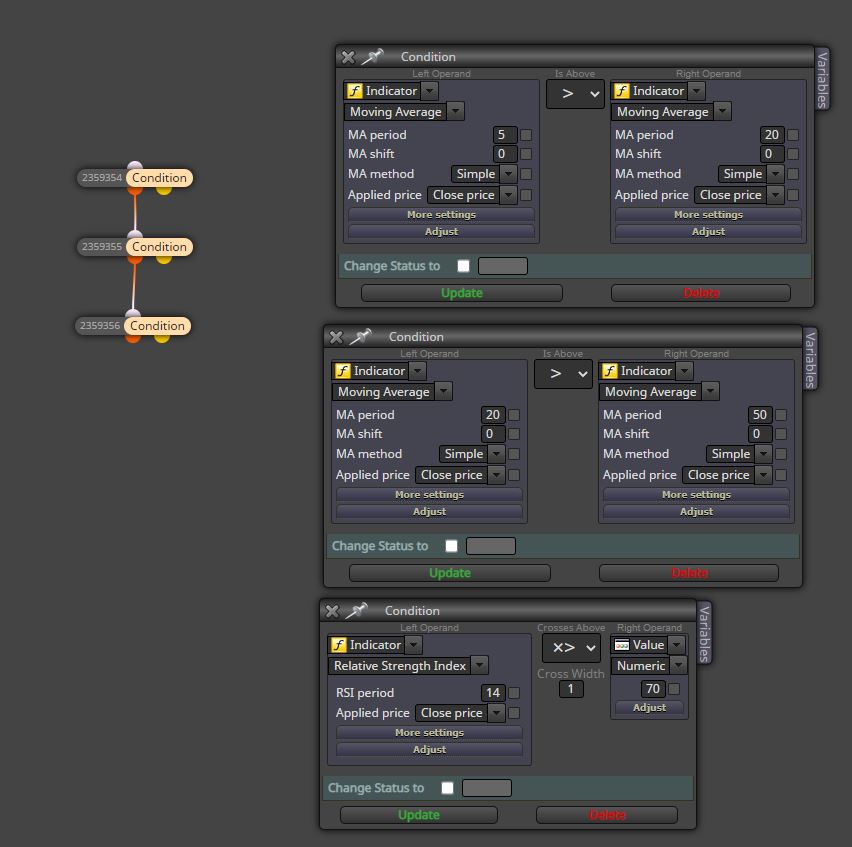Click the Value type icon in RSI panel
The width and height of the screenshot is (852, 847).
[622, 645]
